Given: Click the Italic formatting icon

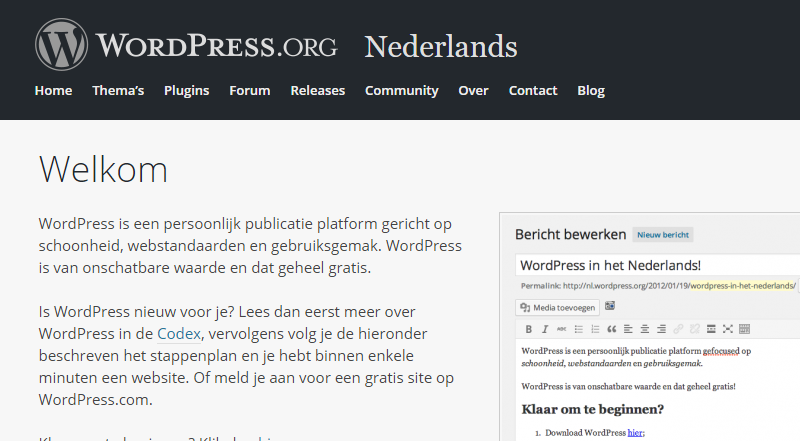Looking at the screenshot, I should [x=545, y=329].
